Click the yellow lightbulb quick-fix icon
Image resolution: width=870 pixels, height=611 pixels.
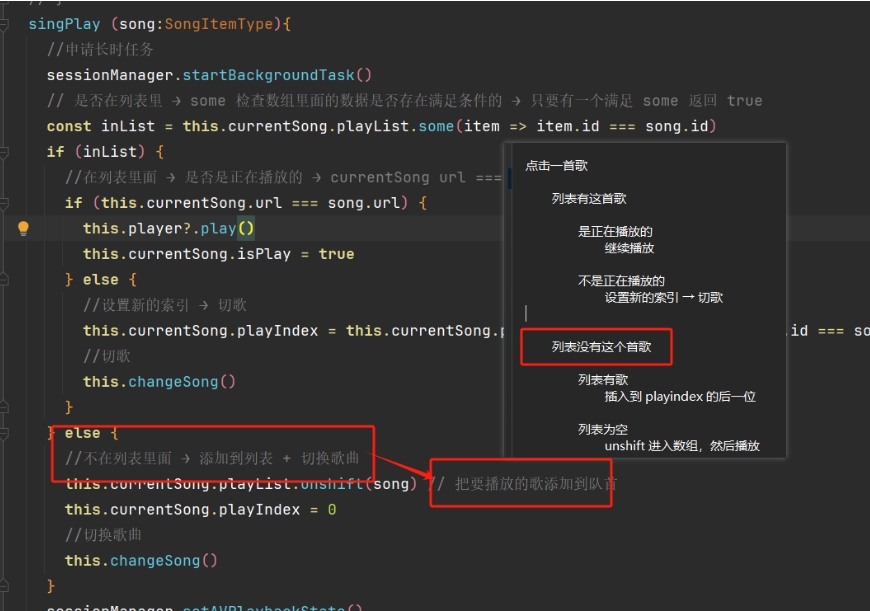click(23, 228)
